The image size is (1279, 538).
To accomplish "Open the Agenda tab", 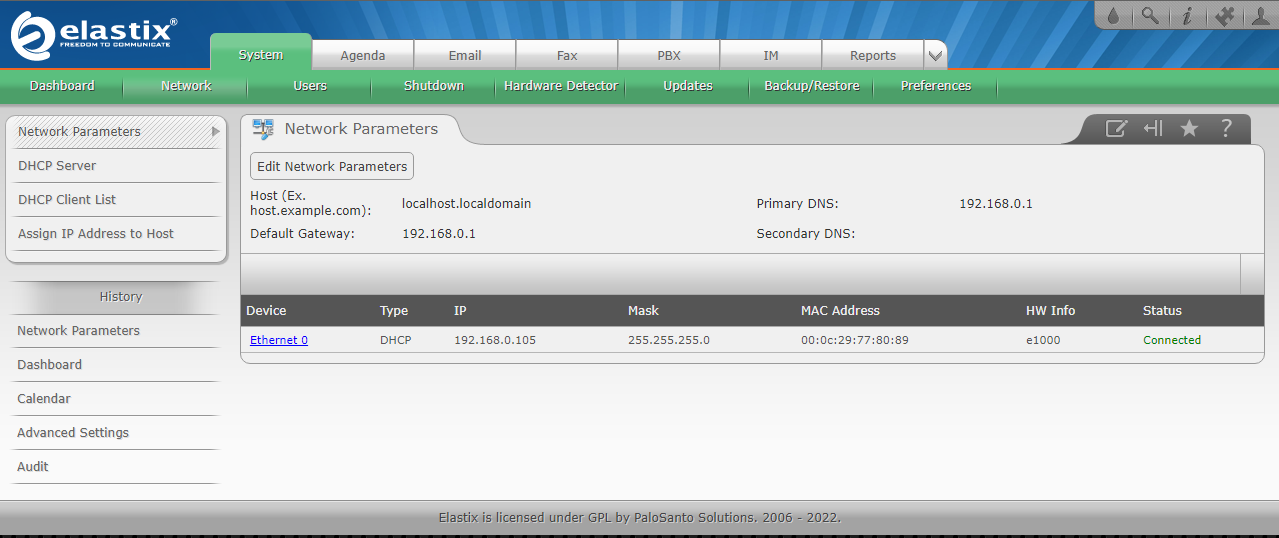I will [x=363, y=55].
